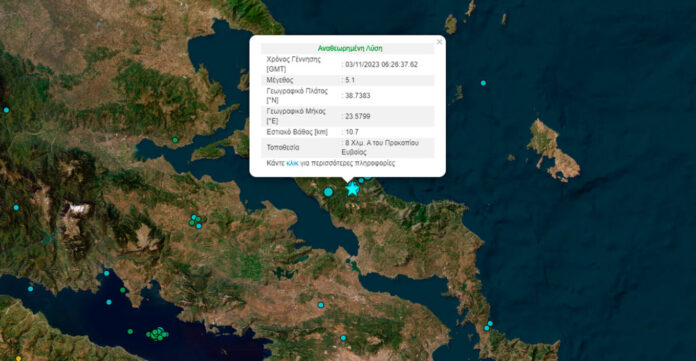Viewport: 696px width, 361px height.
Task: Close the earthquake info popup
Action: pyautogui.click(x=439, y=42)
